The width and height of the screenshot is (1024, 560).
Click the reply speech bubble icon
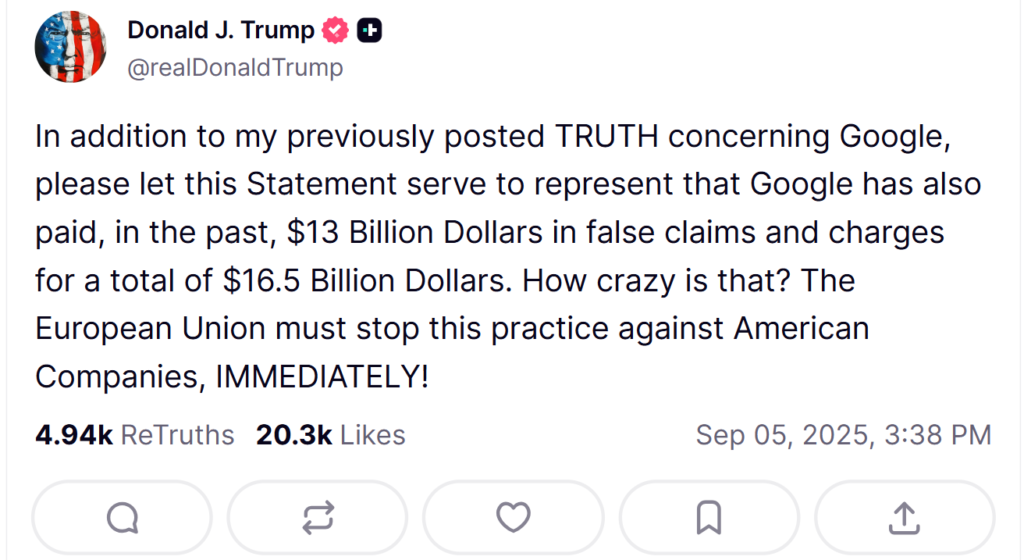point(122,517)
